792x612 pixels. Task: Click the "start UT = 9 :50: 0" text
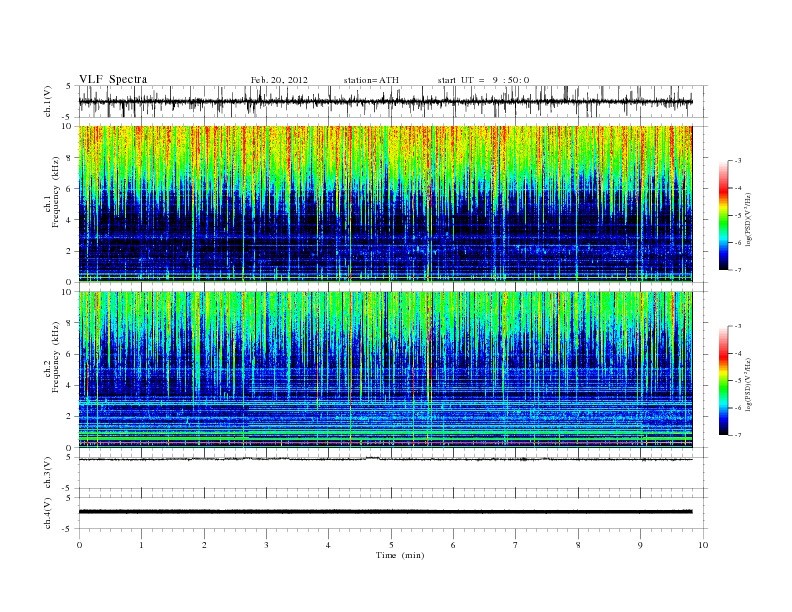point(483,80)
